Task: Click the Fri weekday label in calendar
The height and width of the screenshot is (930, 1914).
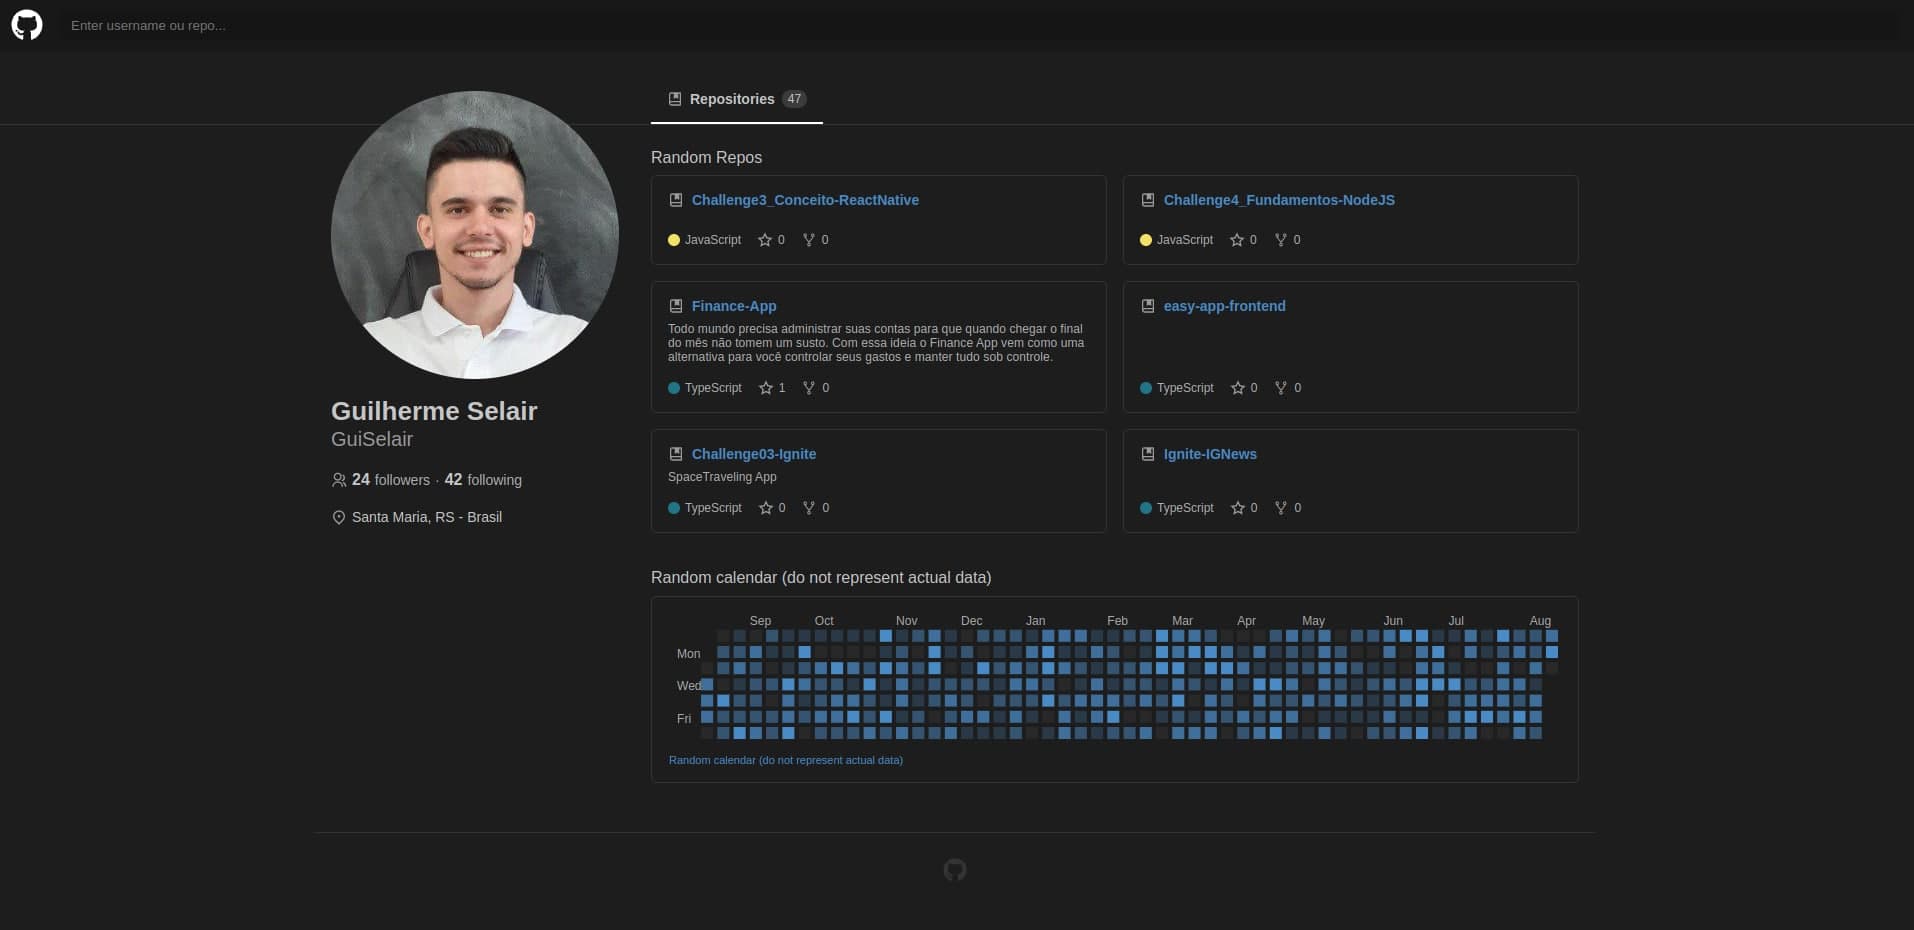Action: 684,719
